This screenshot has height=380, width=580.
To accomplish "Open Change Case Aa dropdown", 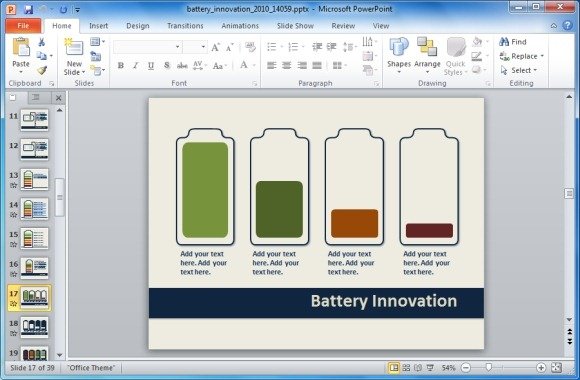I will [x=220, y=66].
